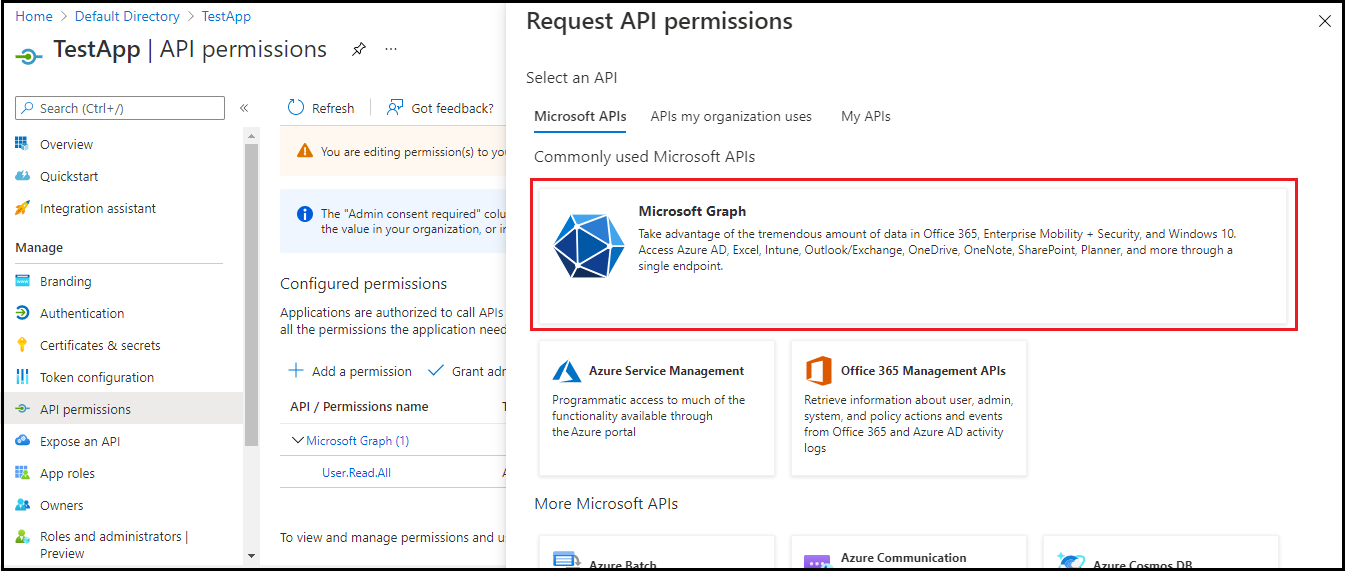Open the Microsoft Graph (1) link

pos(358,440)
